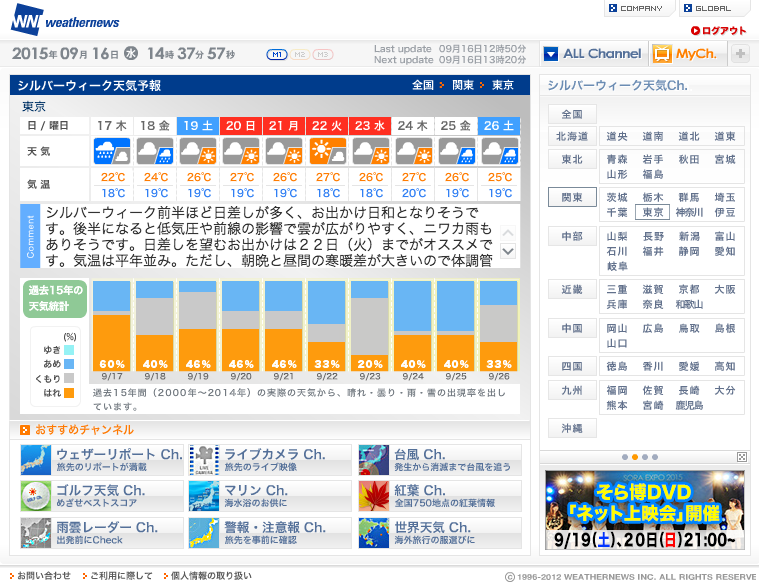Click the ログアウト logout link

click(x=718, y=31)
